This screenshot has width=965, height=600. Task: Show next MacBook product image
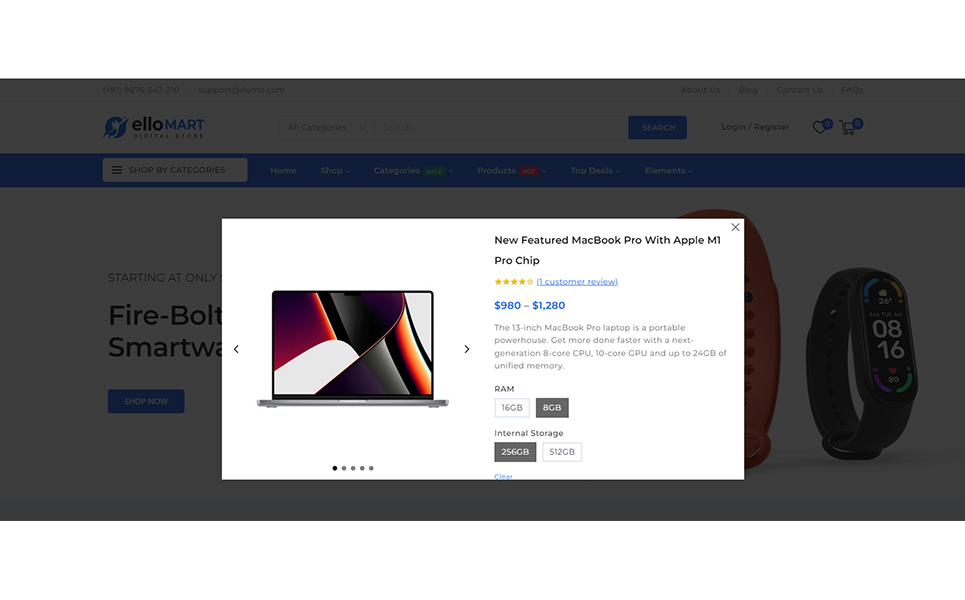pos(466,349)
